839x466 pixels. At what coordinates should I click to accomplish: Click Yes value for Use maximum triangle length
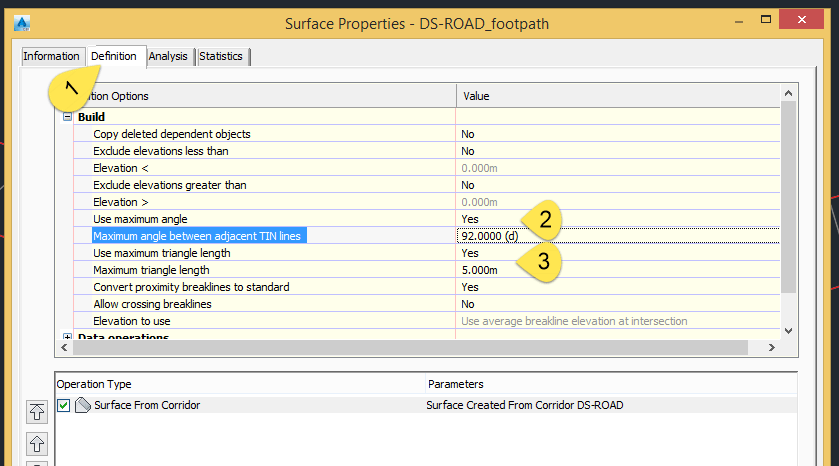click(470, 253)
